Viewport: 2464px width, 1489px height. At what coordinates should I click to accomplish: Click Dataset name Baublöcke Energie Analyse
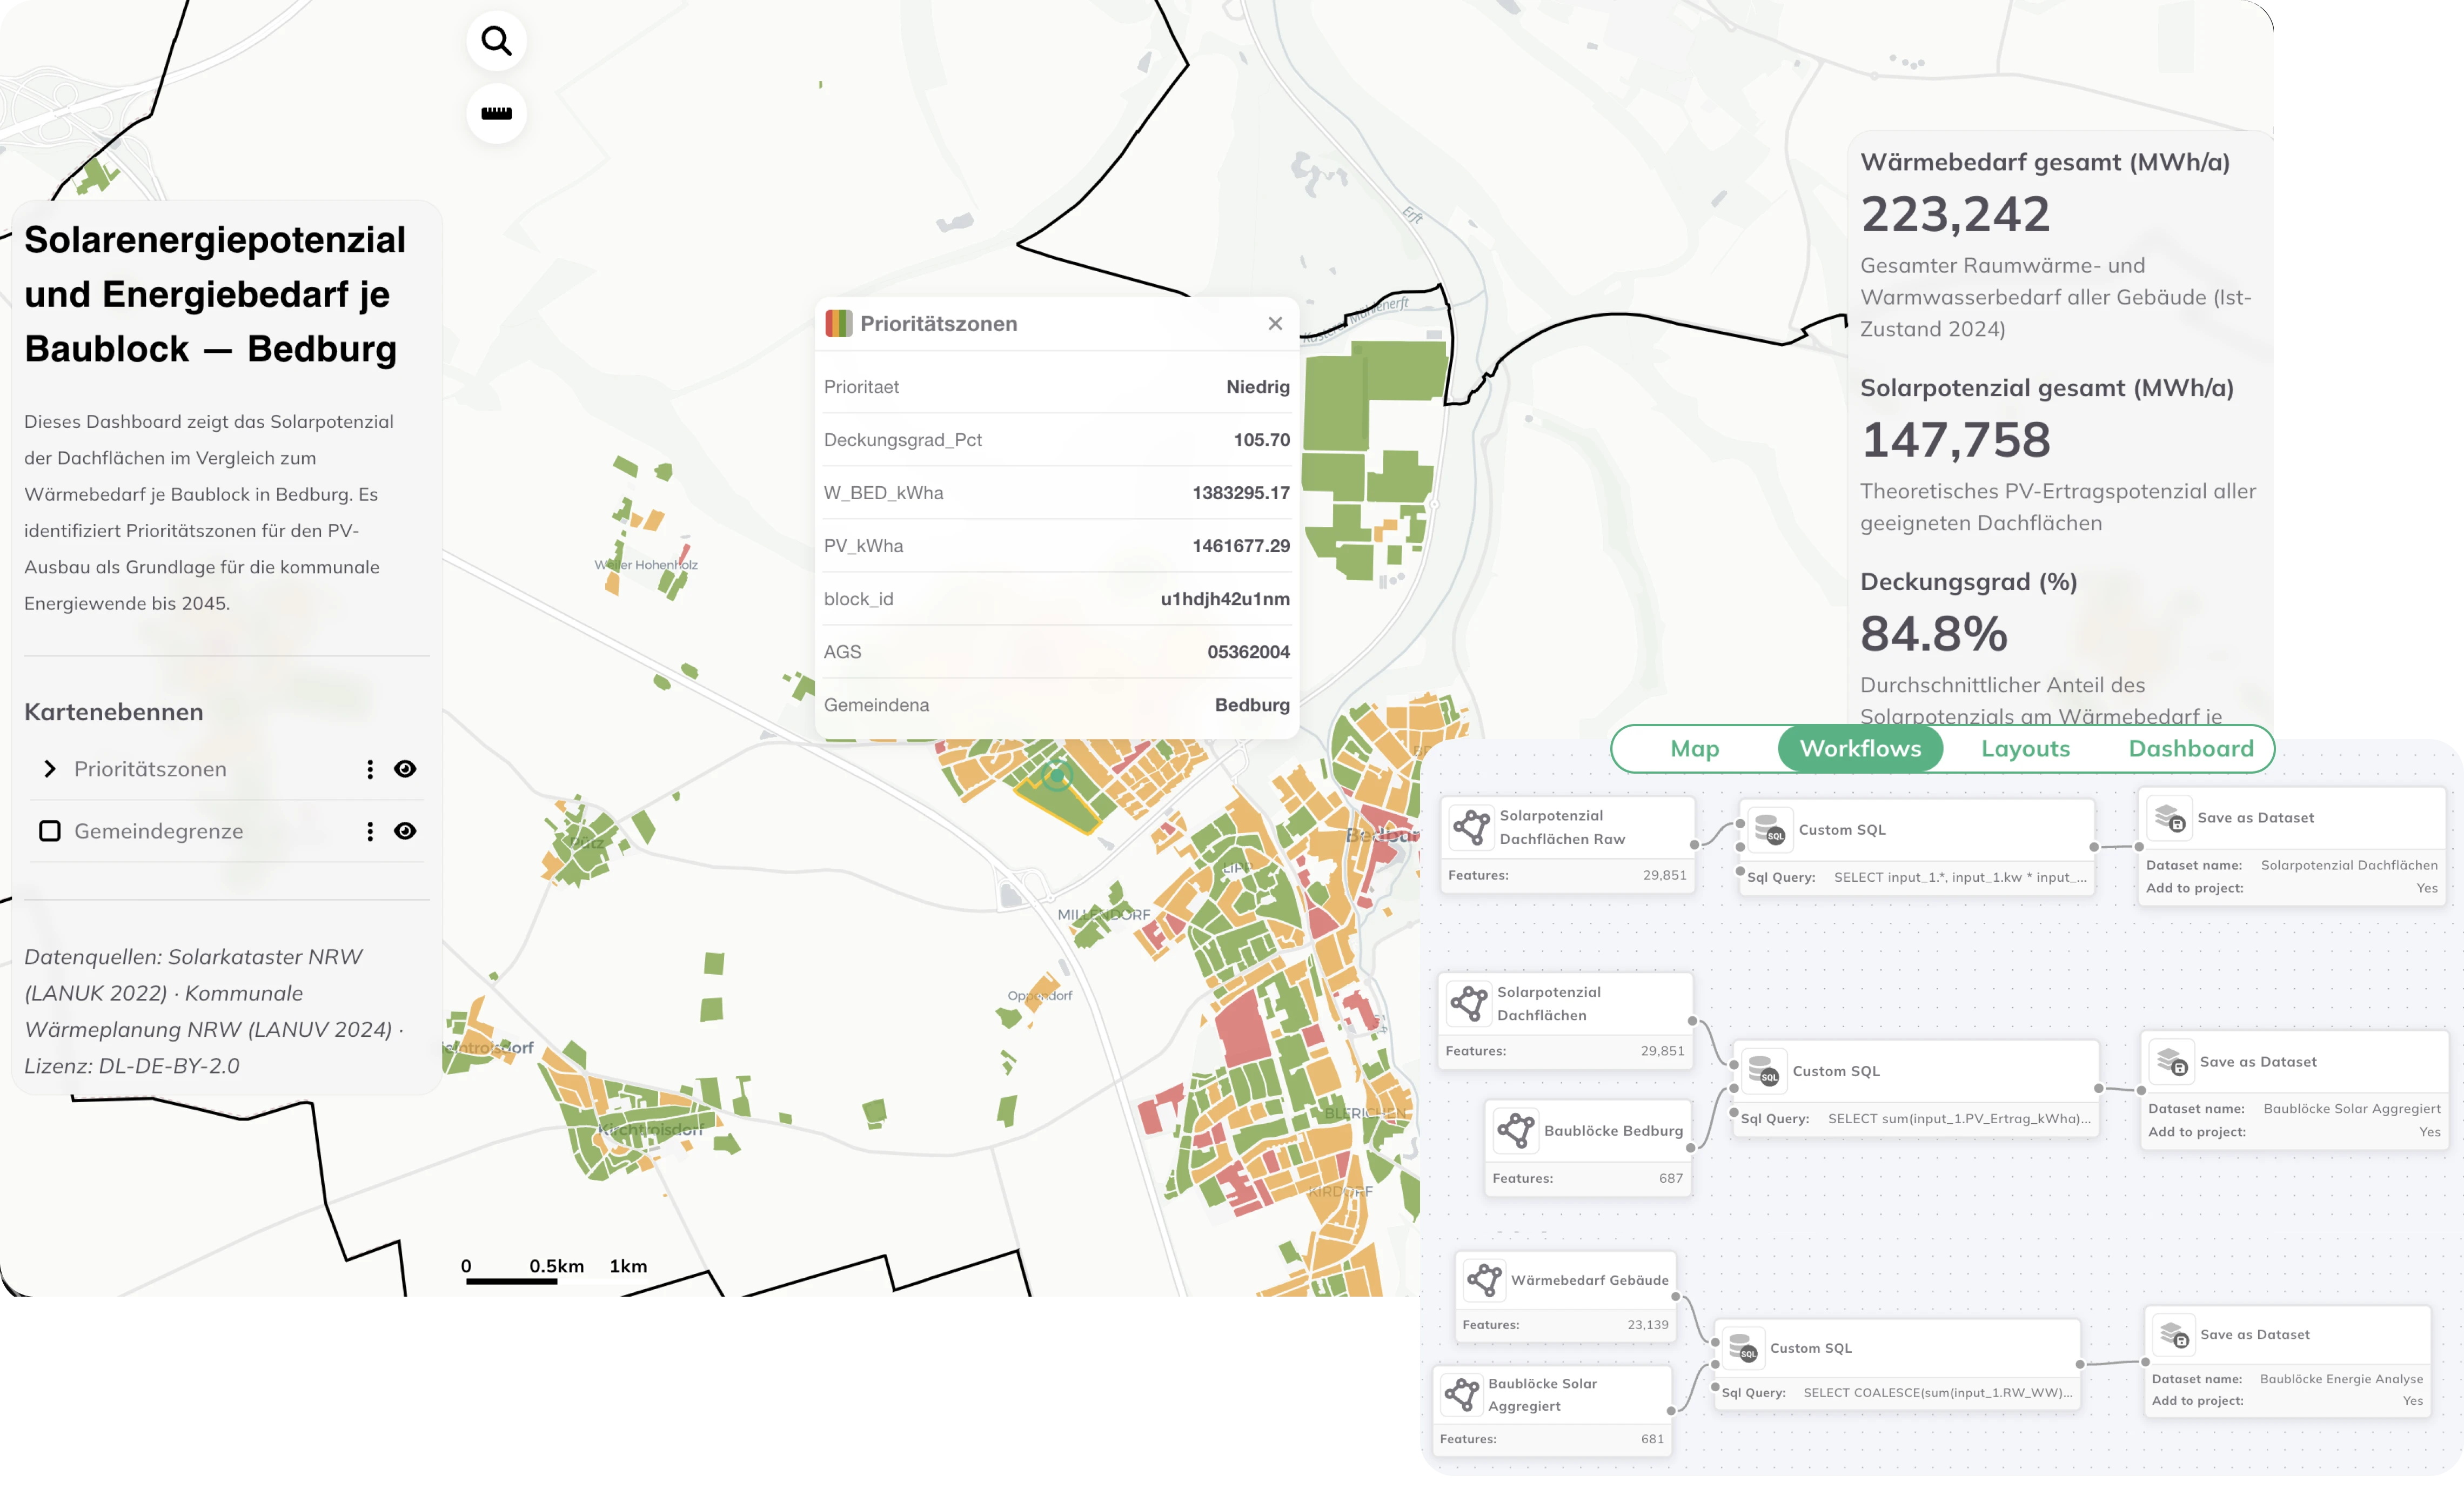pyautogui.click(x=2341, y=1379)
